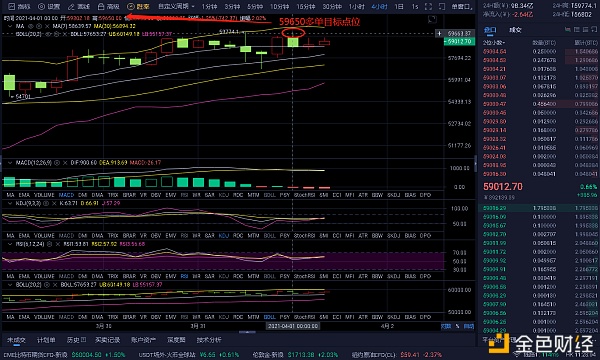600x360 pixels.
Task: Select the 1s interval
Action: (x=415, y=7)
